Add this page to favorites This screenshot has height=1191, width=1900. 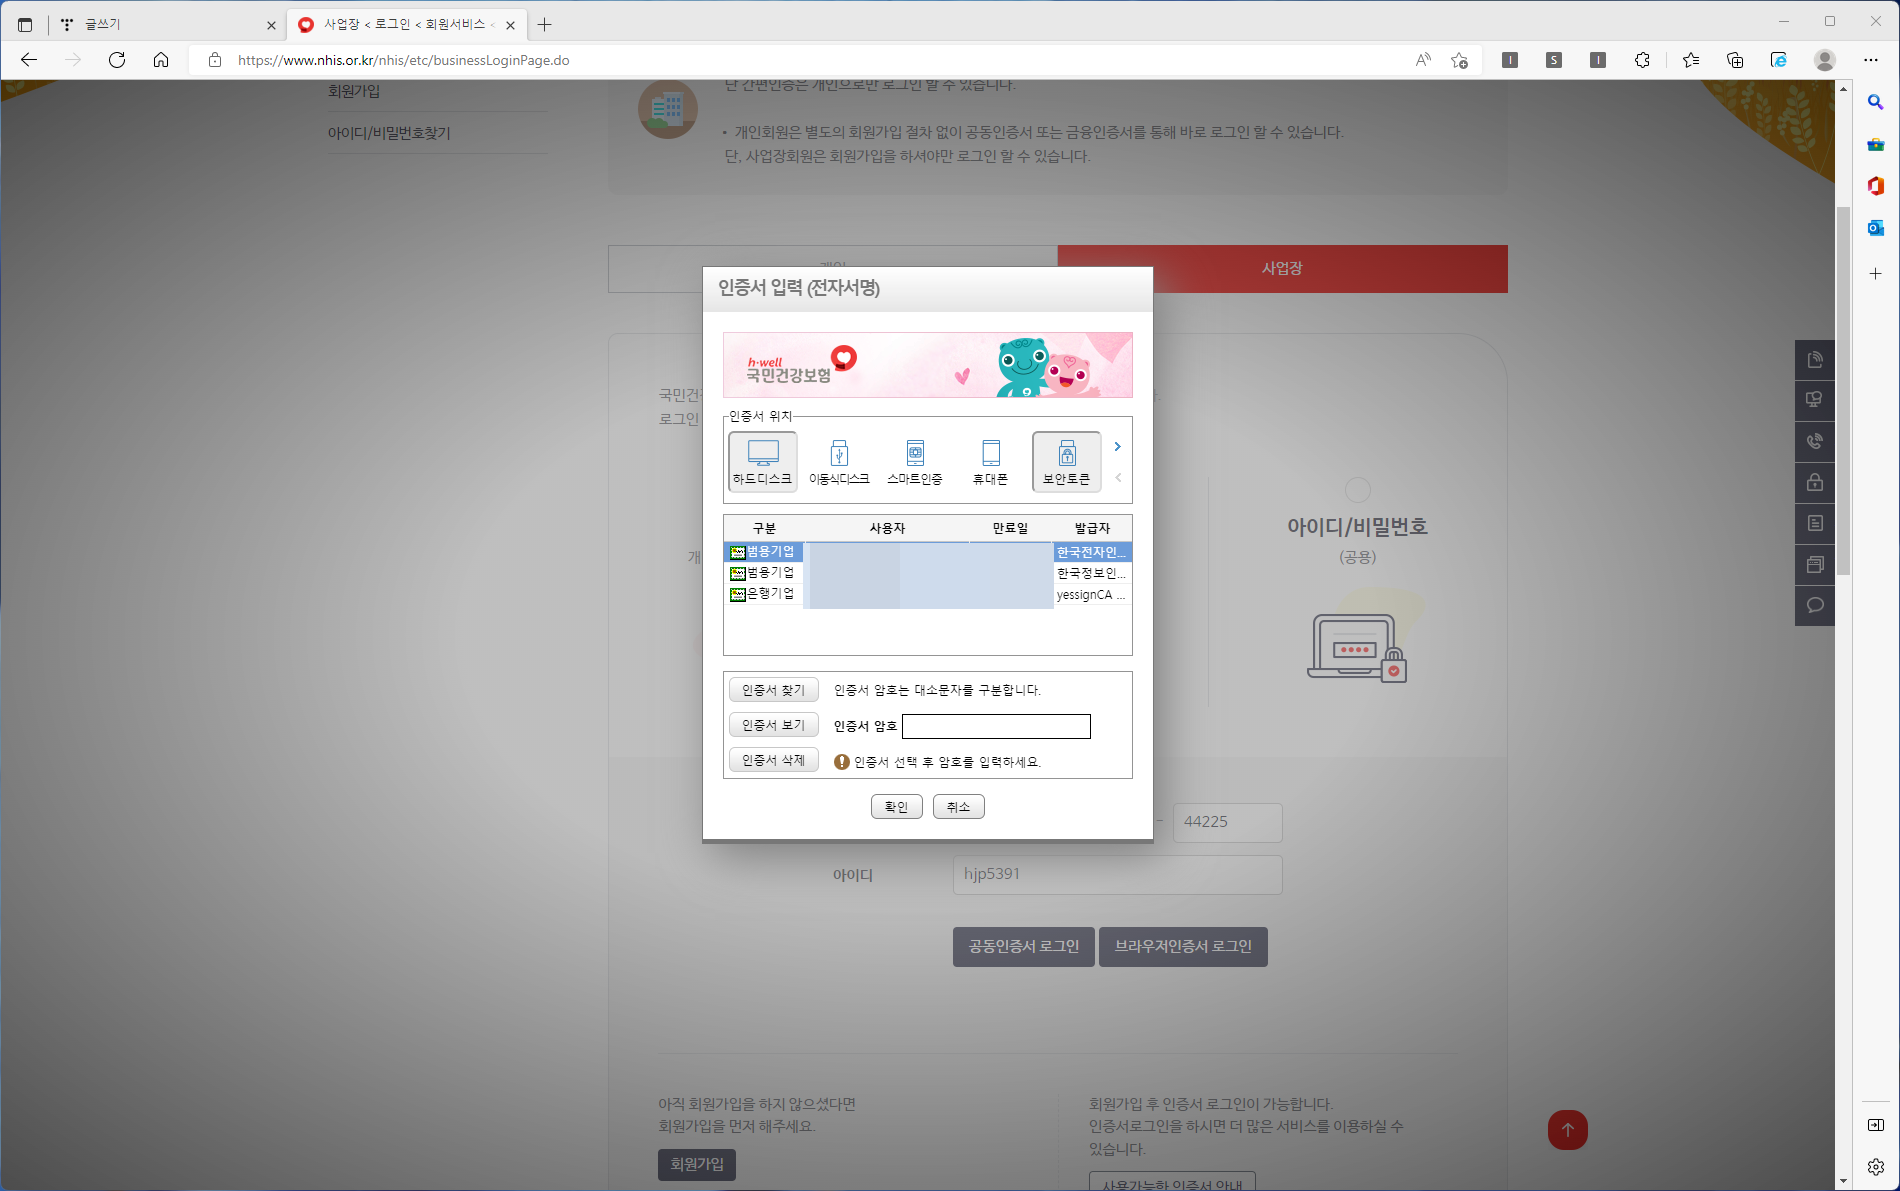1460,60
